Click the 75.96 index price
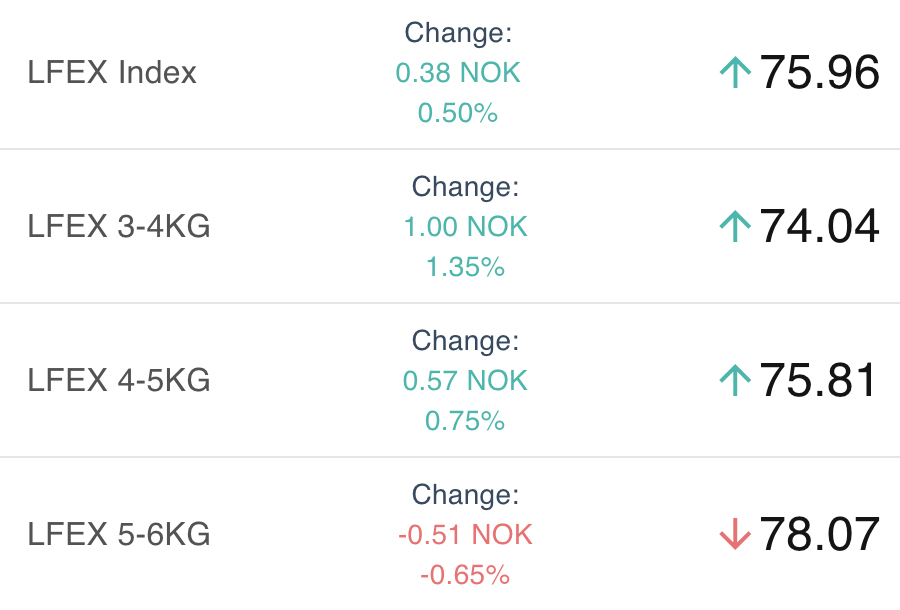The height and width of the screenshot is (610, 900). [819, 73]
